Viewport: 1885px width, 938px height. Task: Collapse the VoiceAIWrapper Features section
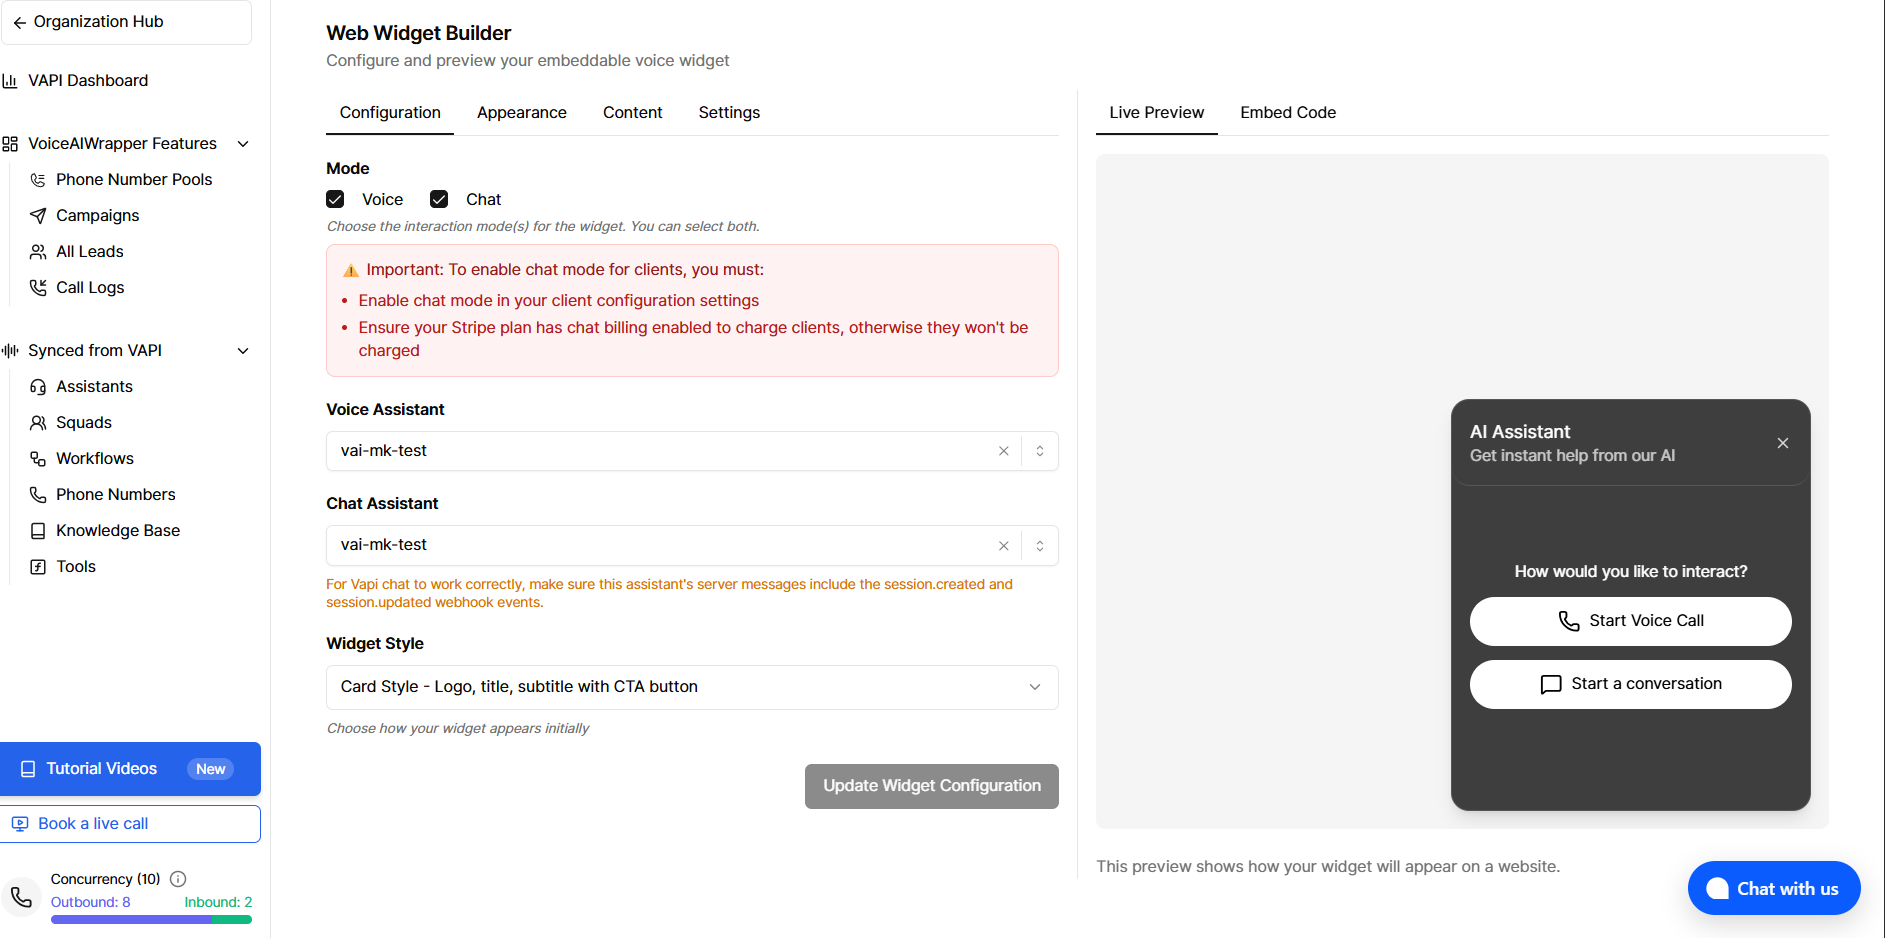[243, 144]
